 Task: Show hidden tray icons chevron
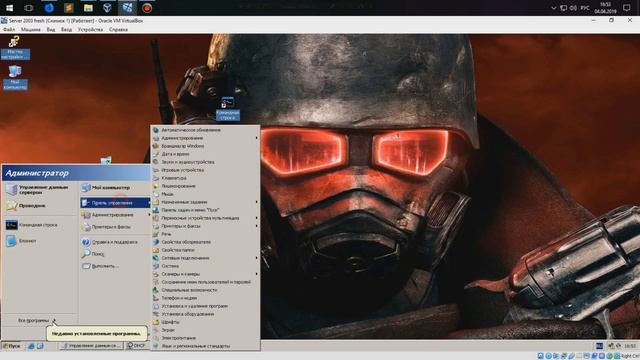[x=553, y=8]
